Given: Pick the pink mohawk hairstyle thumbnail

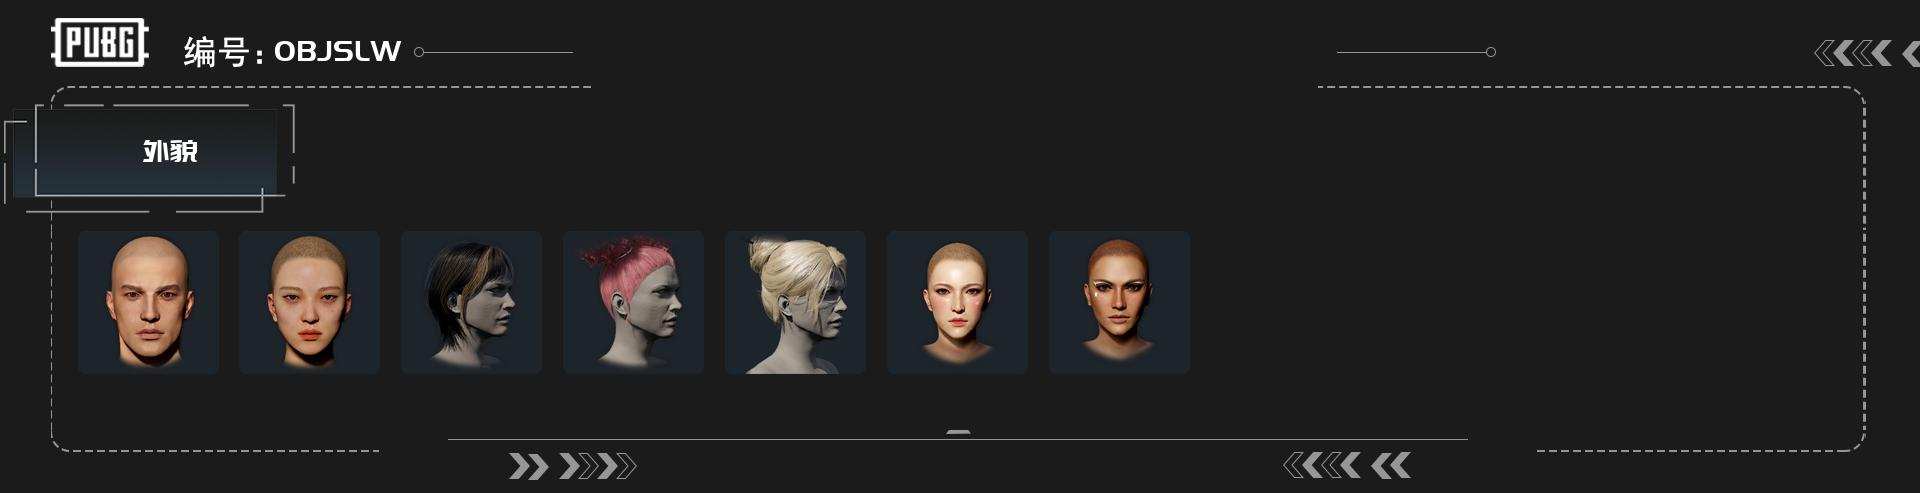Looking at the screenshot, I should point(633,303).
